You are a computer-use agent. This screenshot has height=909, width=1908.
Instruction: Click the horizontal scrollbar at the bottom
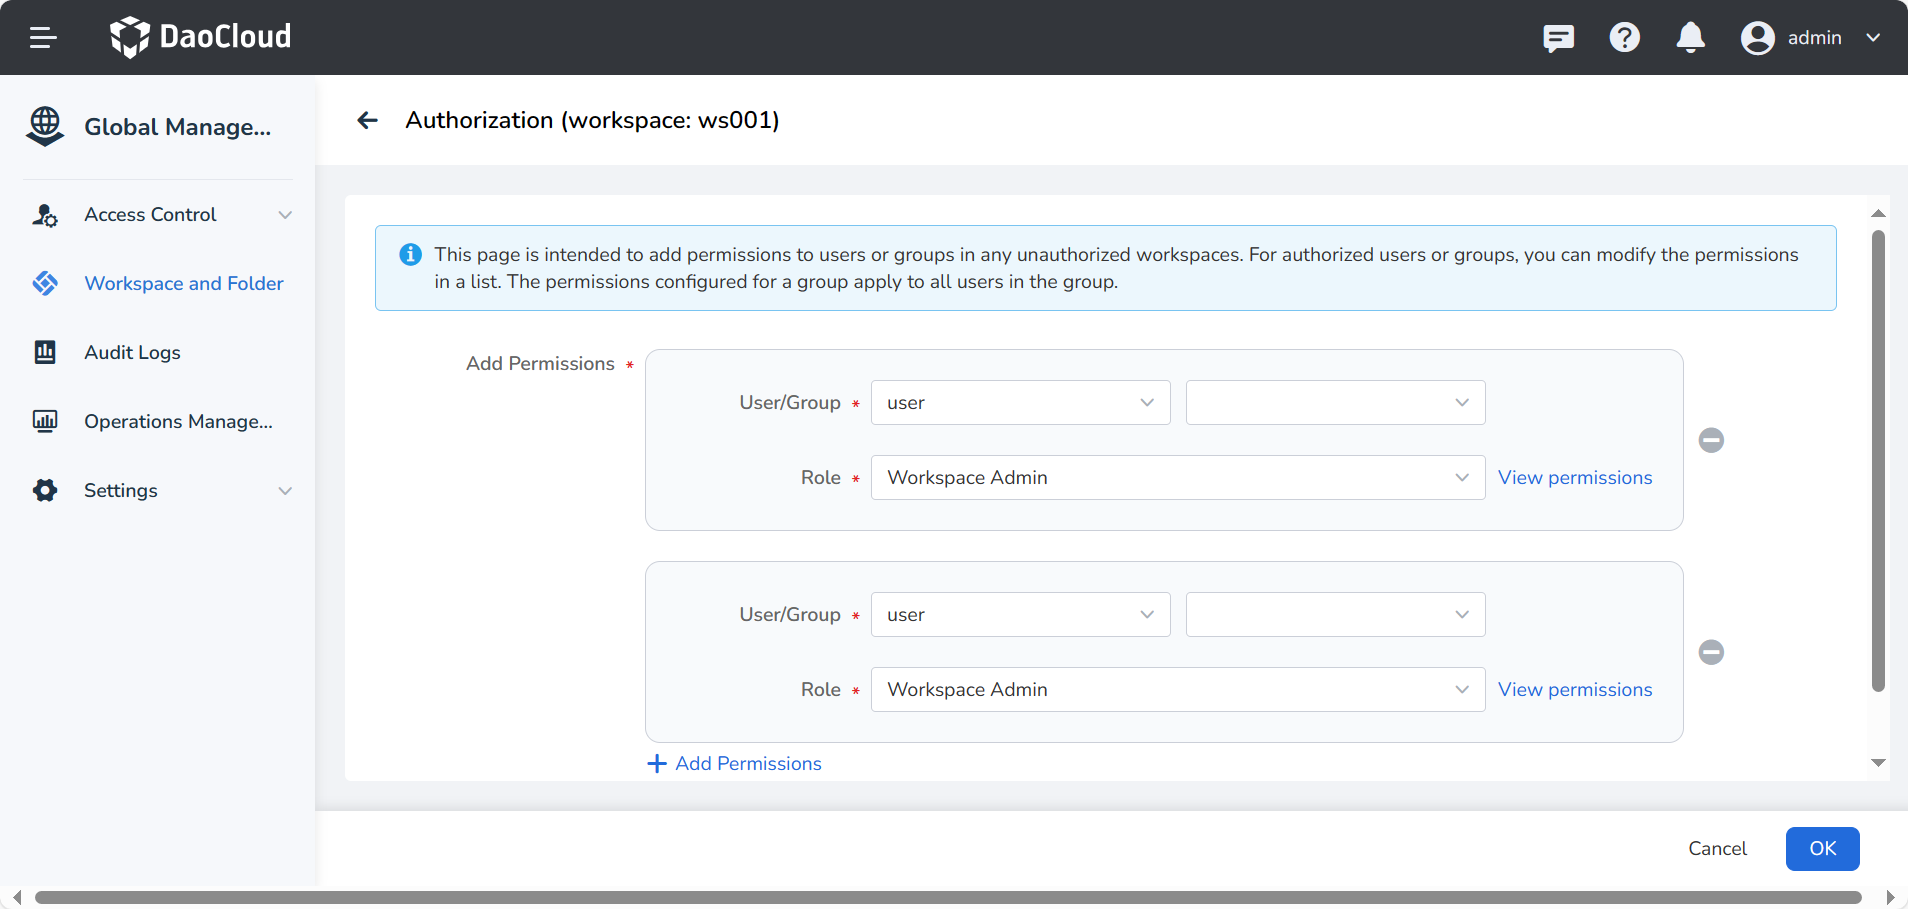coord(948,897)
